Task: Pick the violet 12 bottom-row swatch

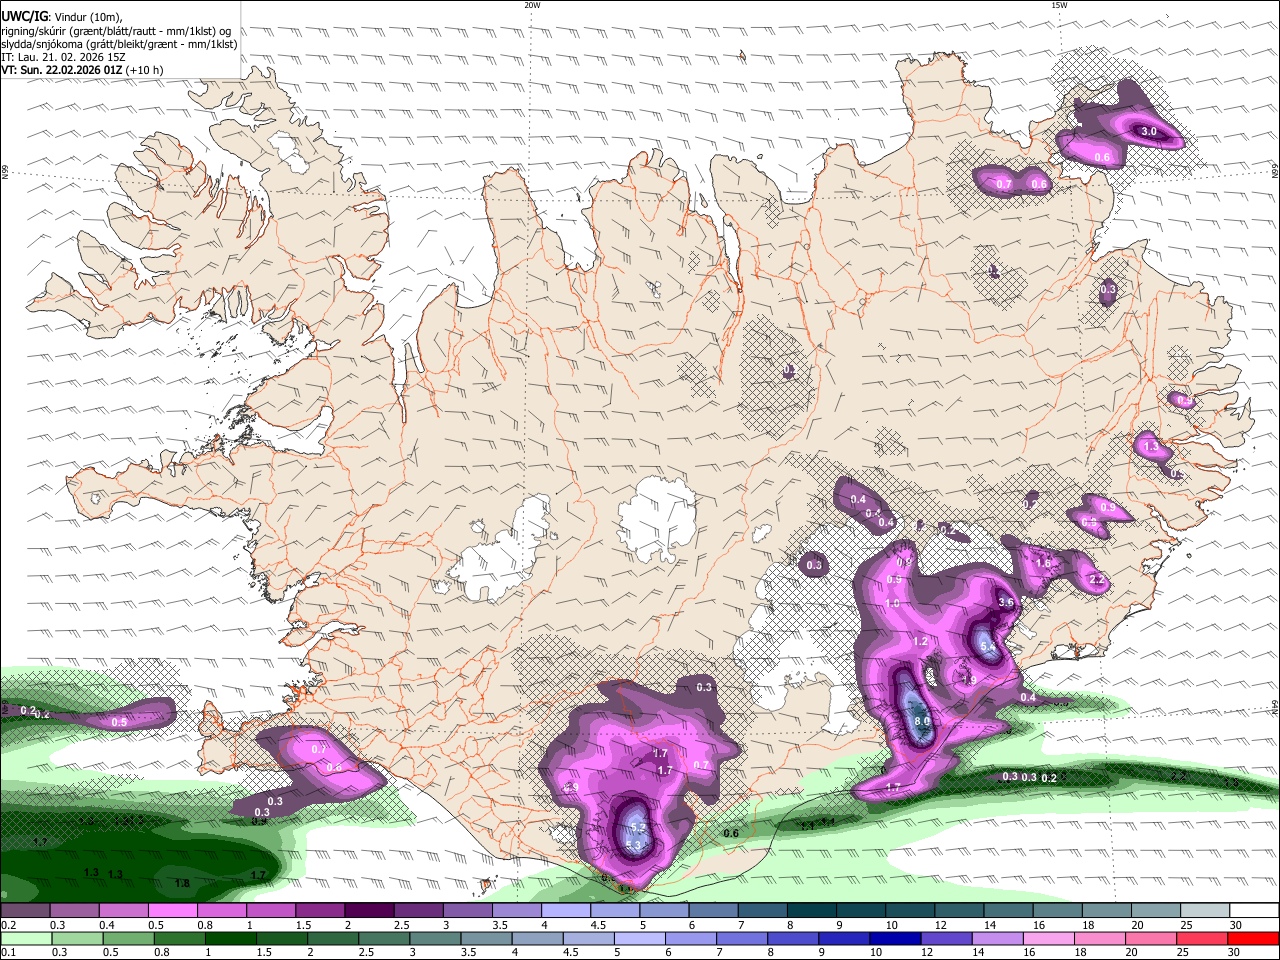Action: click(x=945, y=938)
